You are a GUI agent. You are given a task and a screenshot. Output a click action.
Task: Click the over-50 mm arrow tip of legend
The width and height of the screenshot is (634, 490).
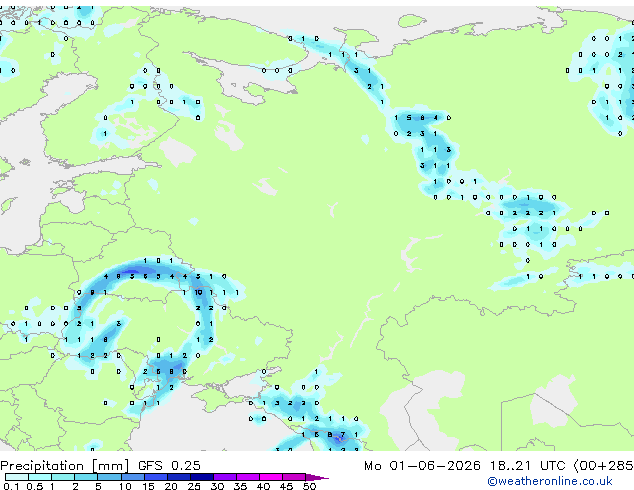(317, 477)
